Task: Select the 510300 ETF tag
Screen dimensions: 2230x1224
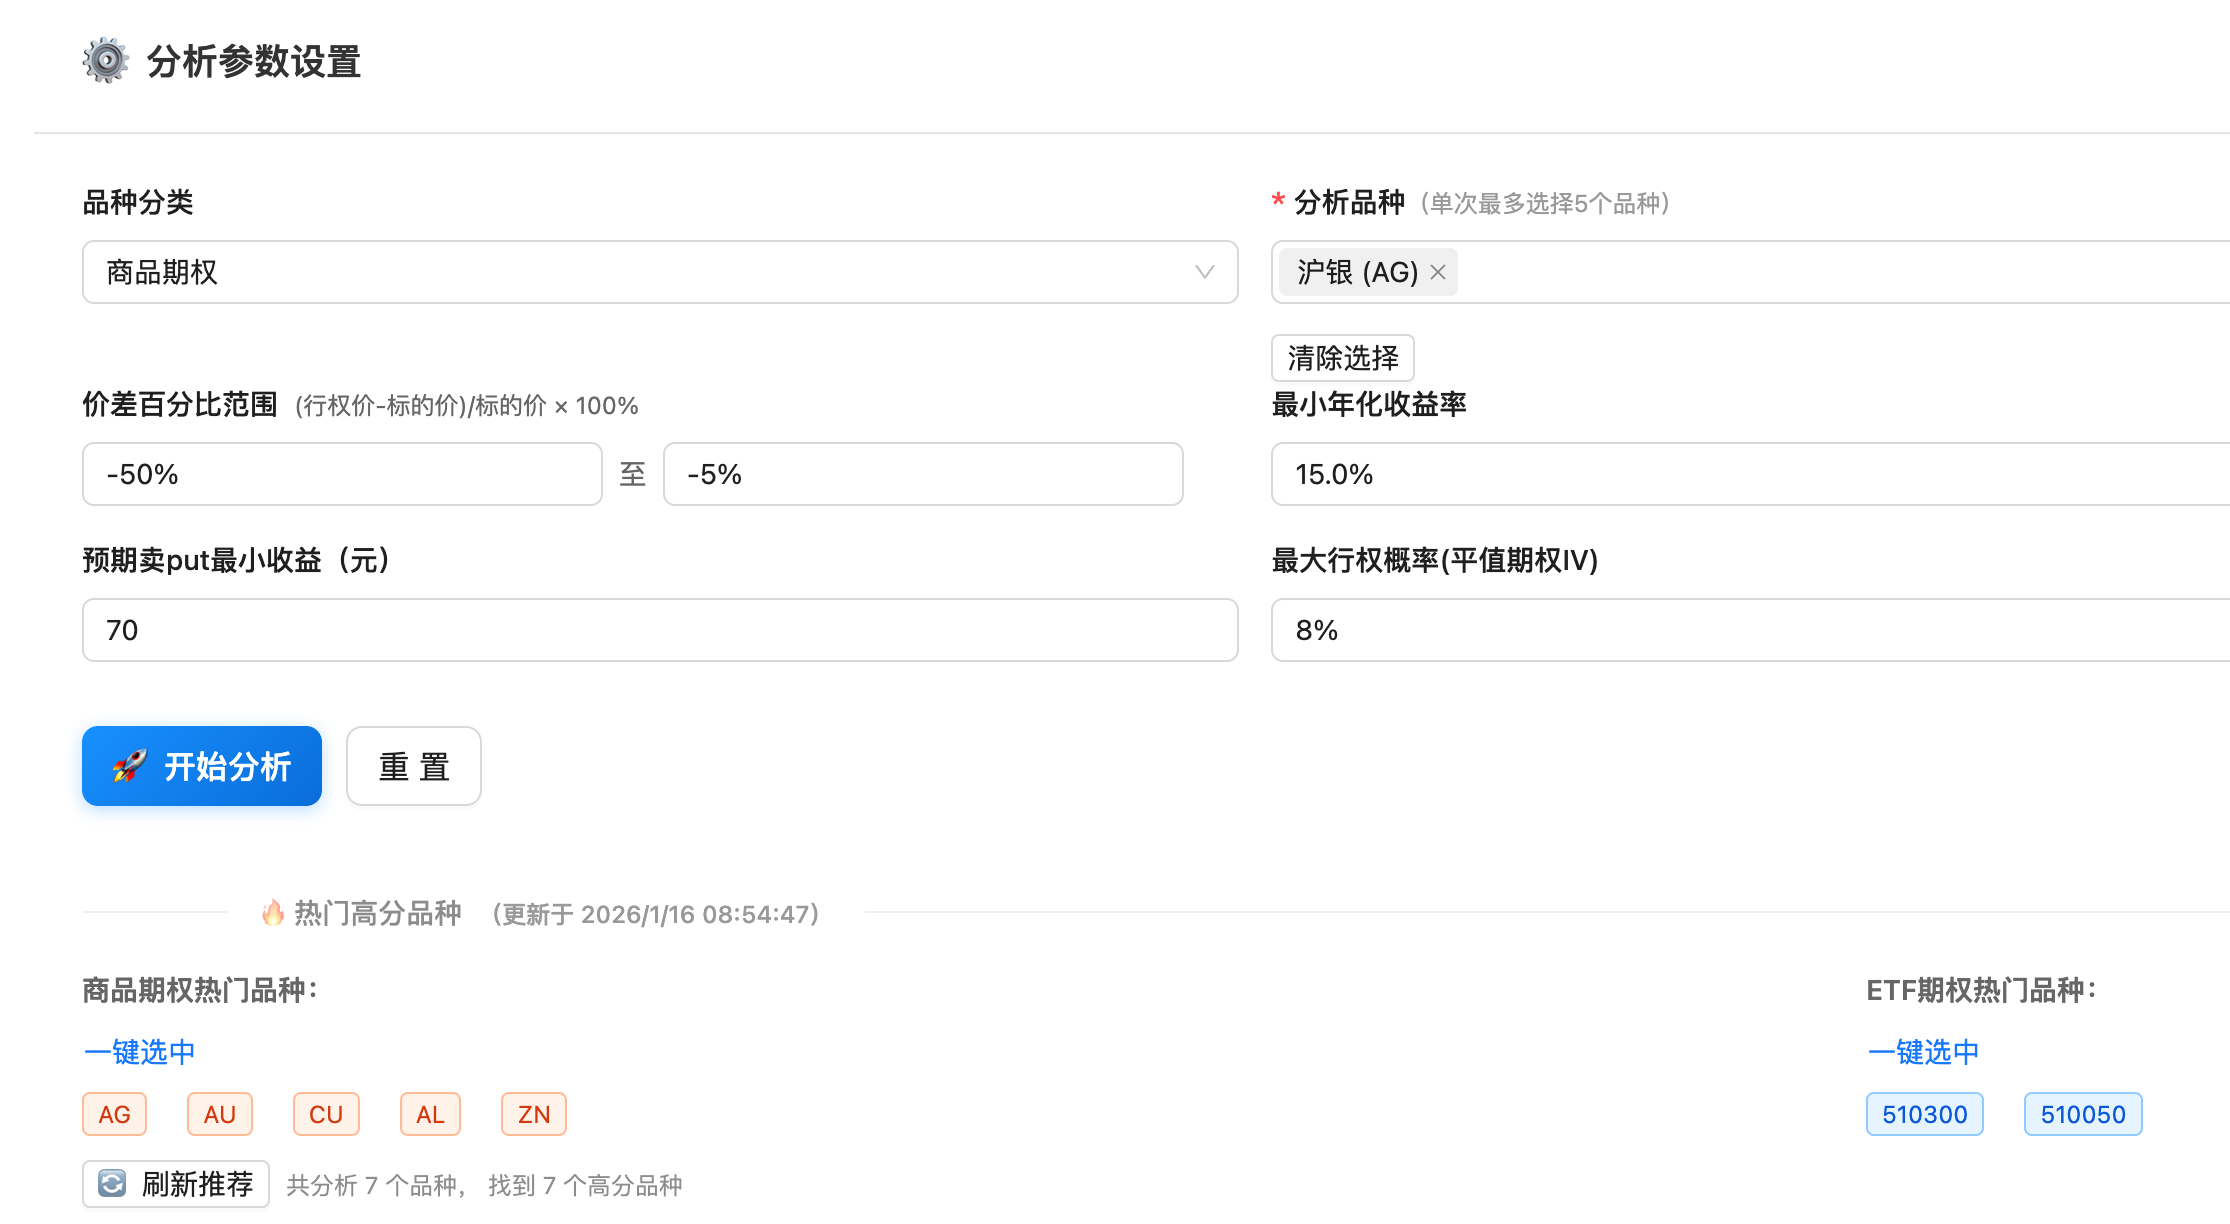Action: [1924, 1114]
